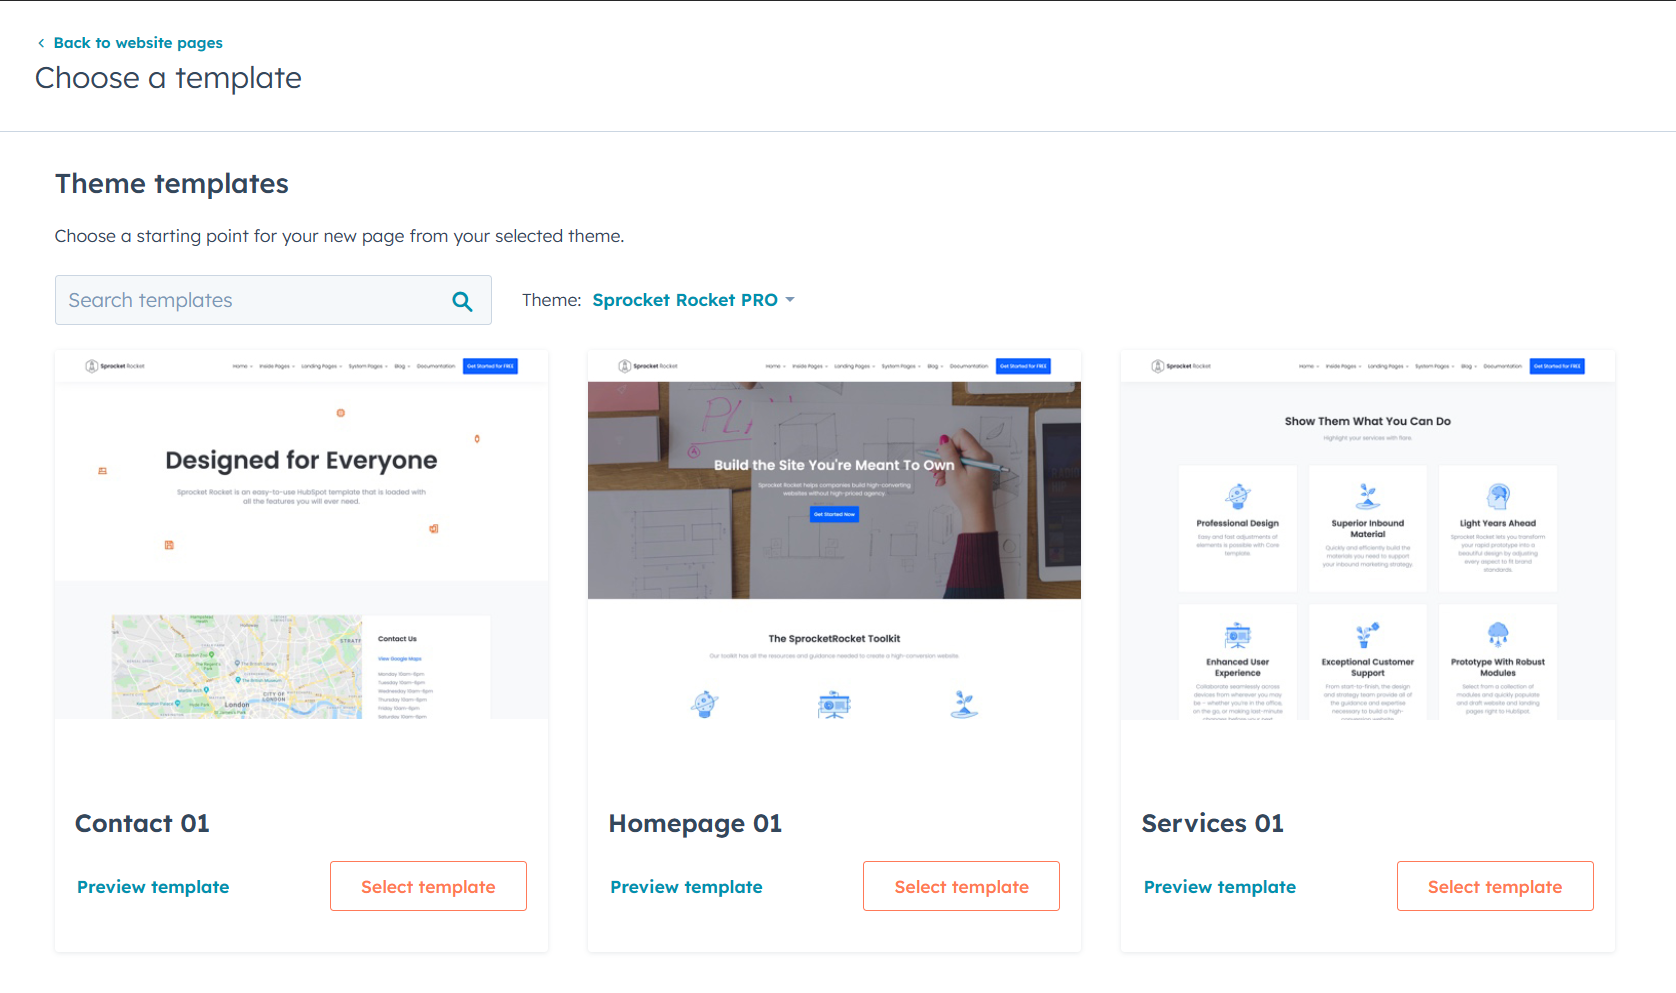Image resolution: width=1676 pixels, height=993 pixels.
Task: Click Documentation in Services 01 preview navigation
Action: coord(1502,366)
